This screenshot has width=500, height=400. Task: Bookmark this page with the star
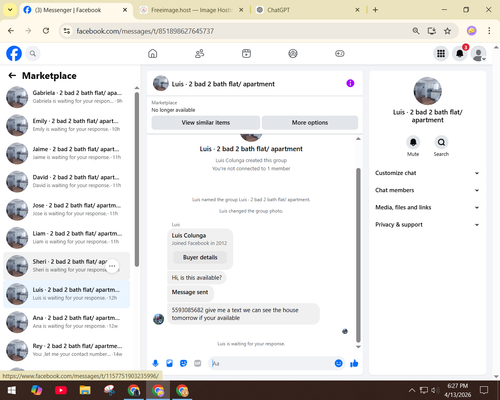point(447,31)
